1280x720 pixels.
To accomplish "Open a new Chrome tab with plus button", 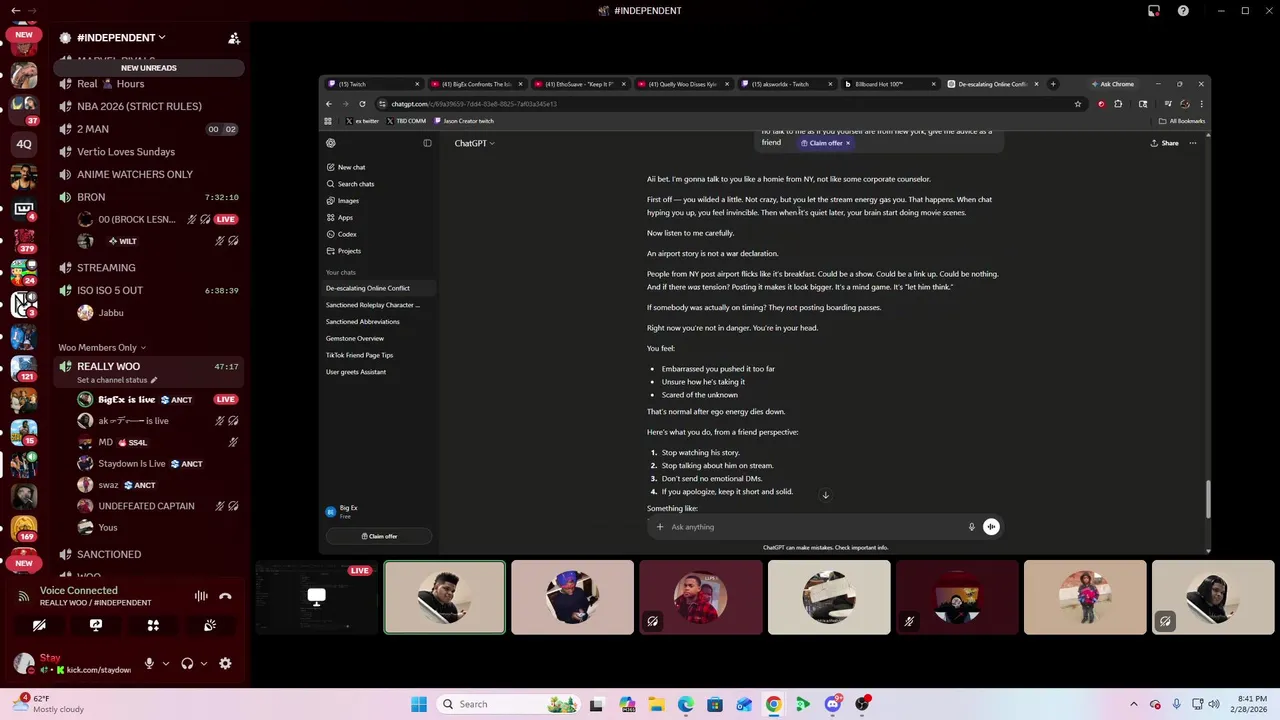I will click(1053, 84).
